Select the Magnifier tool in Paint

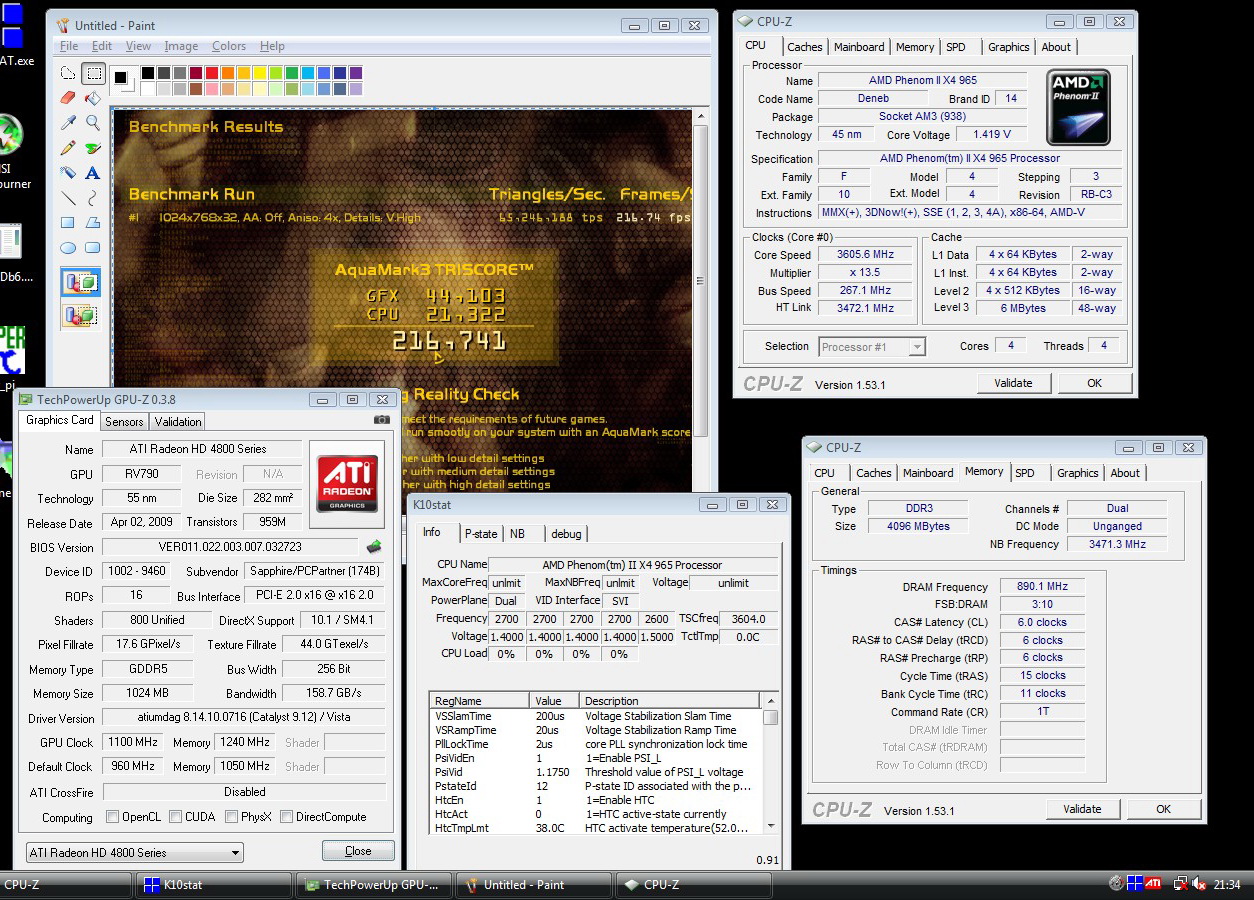click(93, 122)
